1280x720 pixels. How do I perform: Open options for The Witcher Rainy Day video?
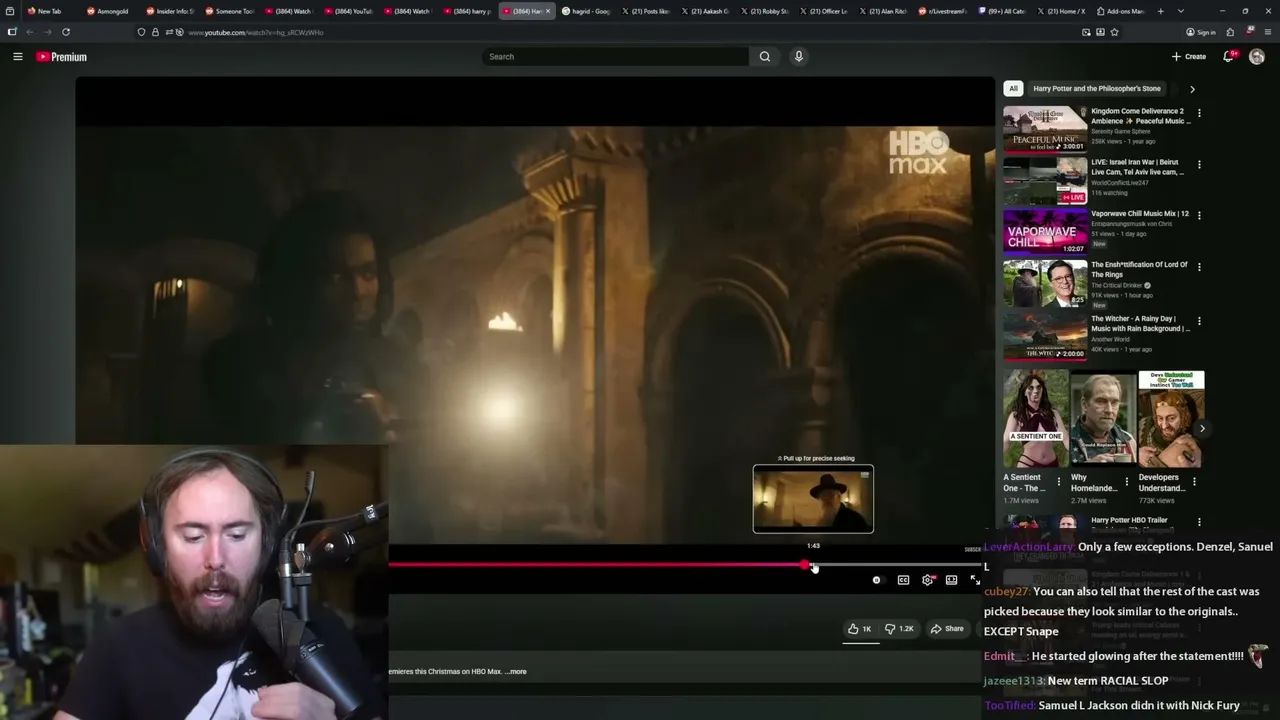[x=1199, y=321]
